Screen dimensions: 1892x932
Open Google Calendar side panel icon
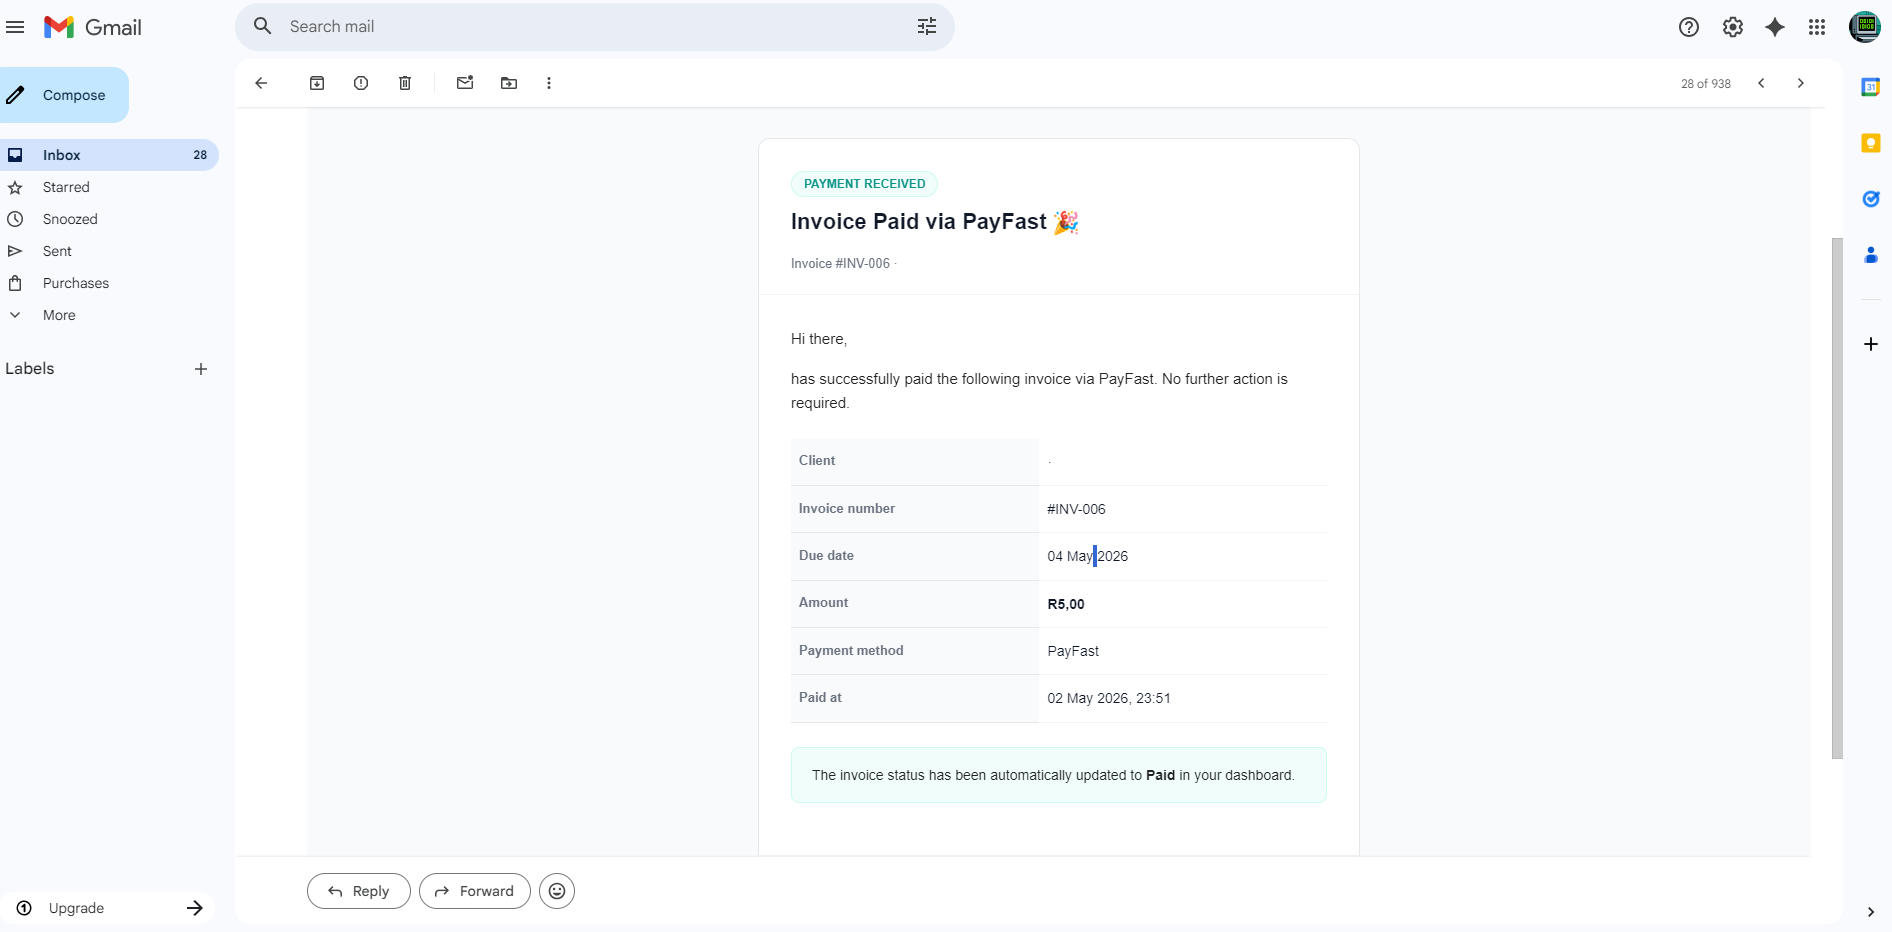(1871, 87)
